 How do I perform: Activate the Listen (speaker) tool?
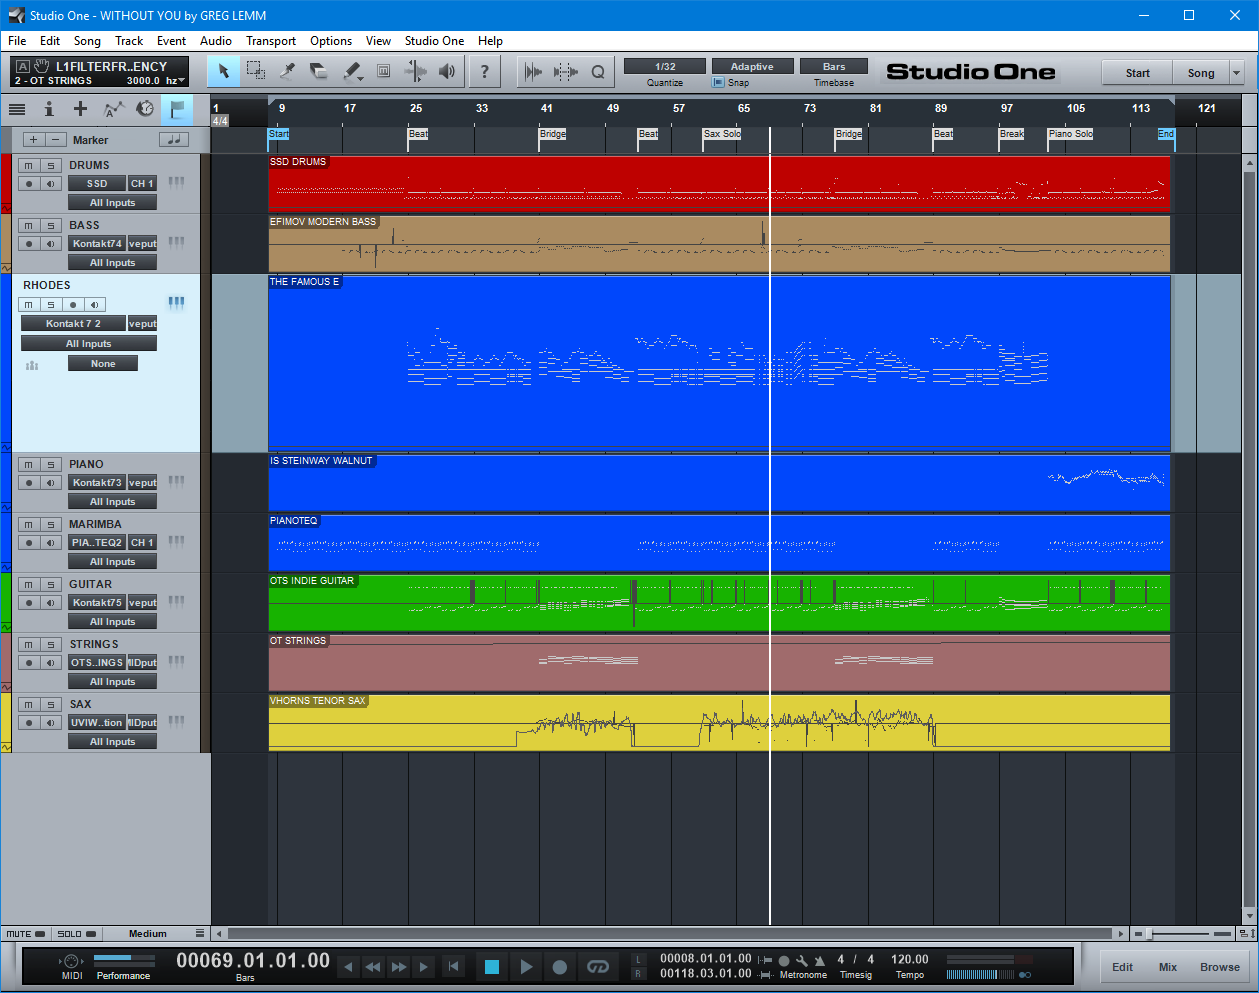pyautogui.click(x=447, y=71)
